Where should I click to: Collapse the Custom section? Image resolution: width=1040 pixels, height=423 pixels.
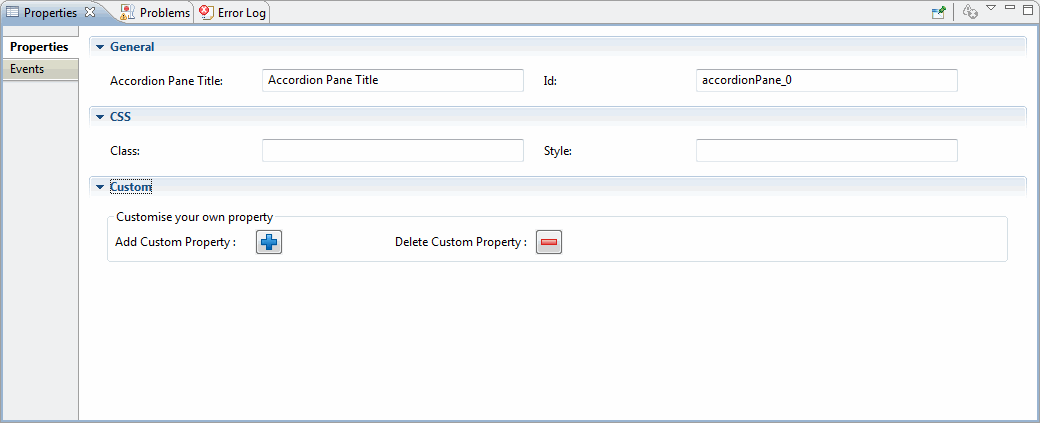click(x=100, y=188)
